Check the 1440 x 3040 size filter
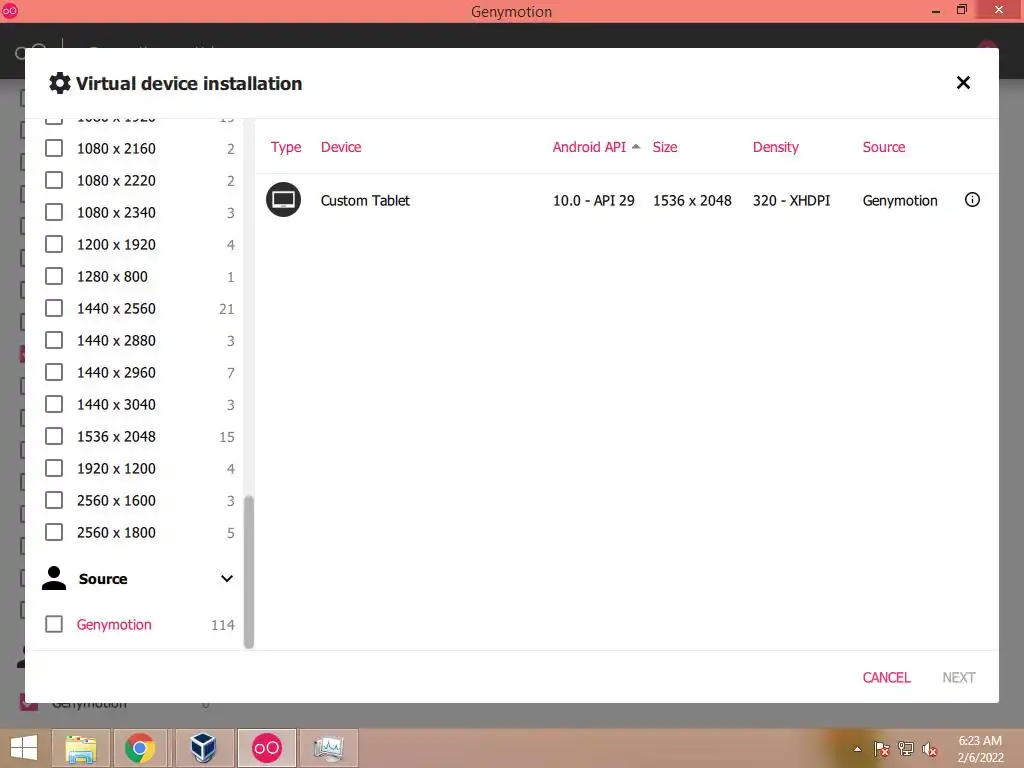This screenshot has width=1024, height=768. [x=54, y=404]
